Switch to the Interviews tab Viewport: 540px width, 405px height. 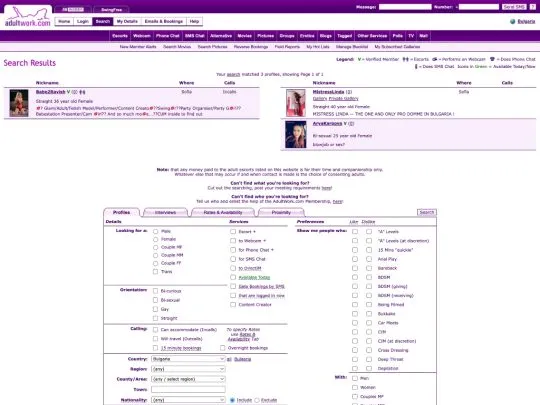[x=165, y=212]
